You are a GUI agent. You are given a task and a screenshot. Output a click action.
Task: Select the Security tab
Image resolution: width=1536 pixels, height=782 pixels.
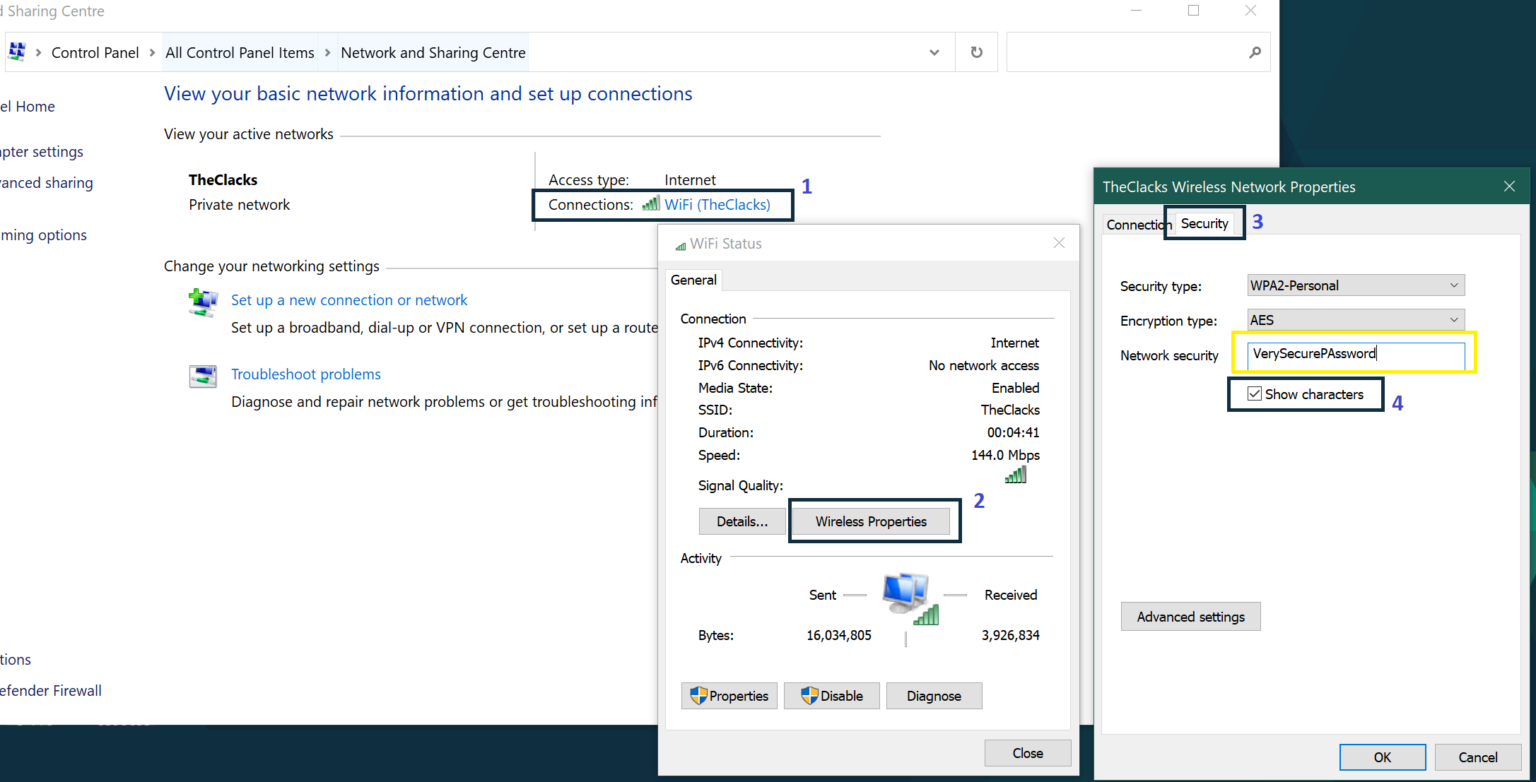pos(1204,223)
